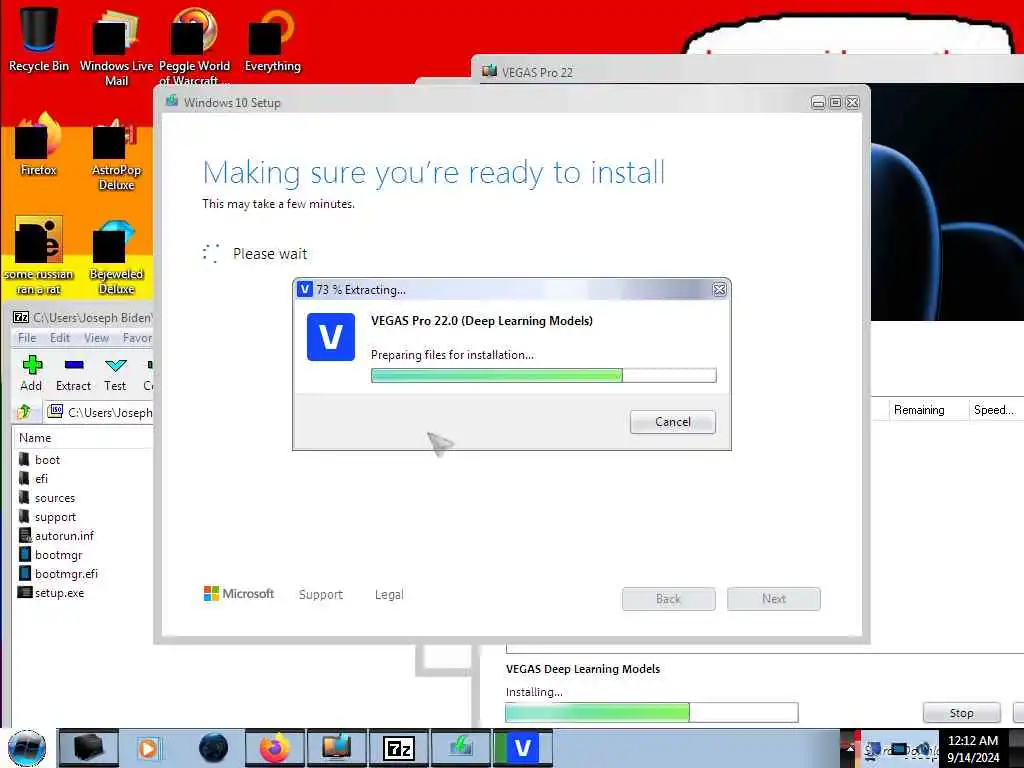Switch to Windows Setup taskbar icon
This screenshot has width=1024, height=768.
click(460, 748)
